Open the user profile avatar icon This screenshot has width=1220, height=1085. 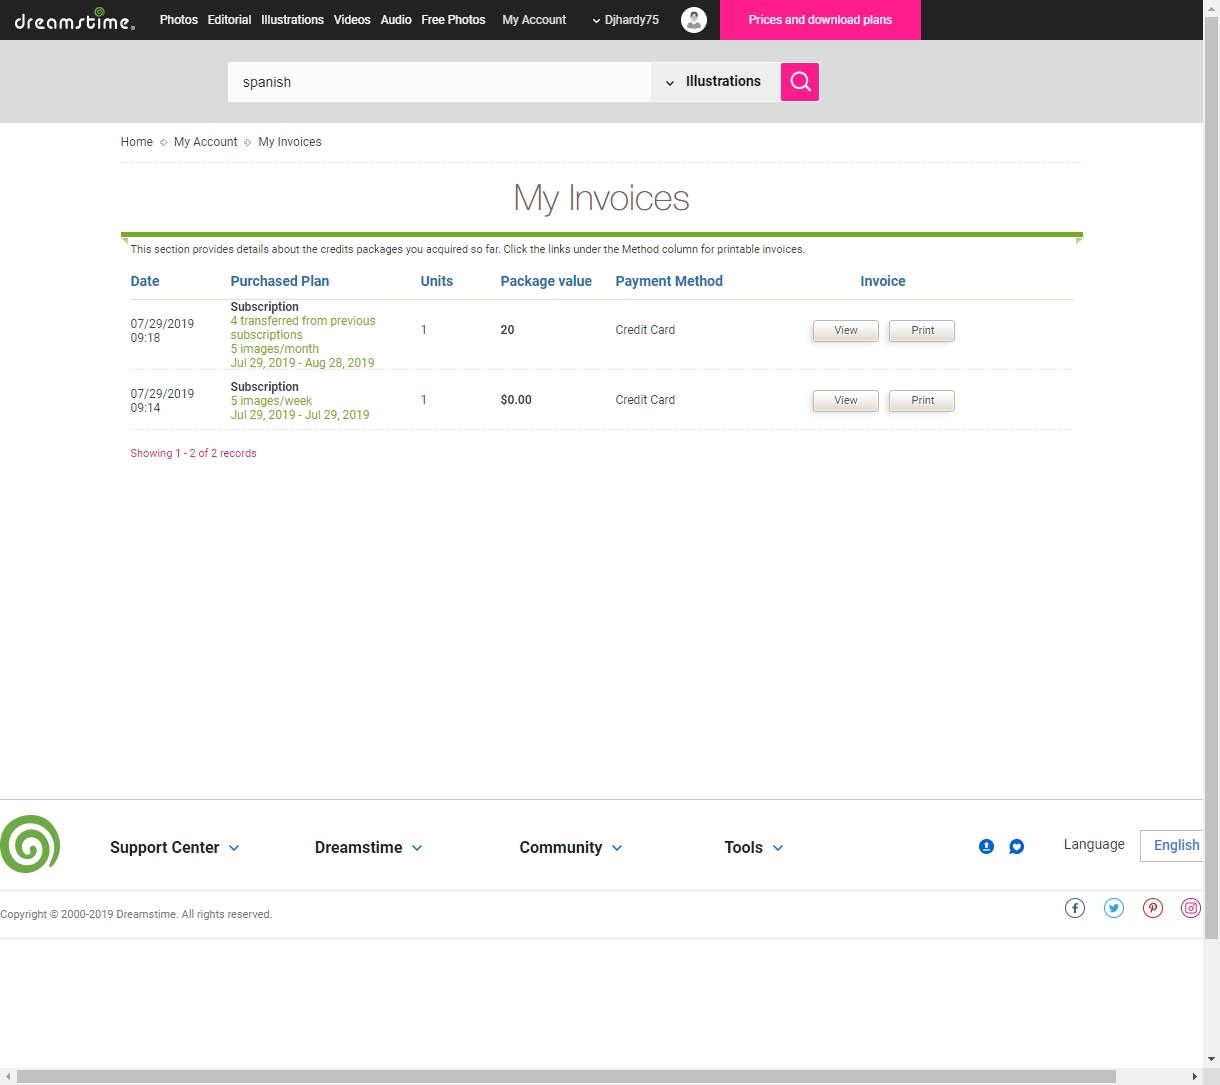(x=694, y=20)
